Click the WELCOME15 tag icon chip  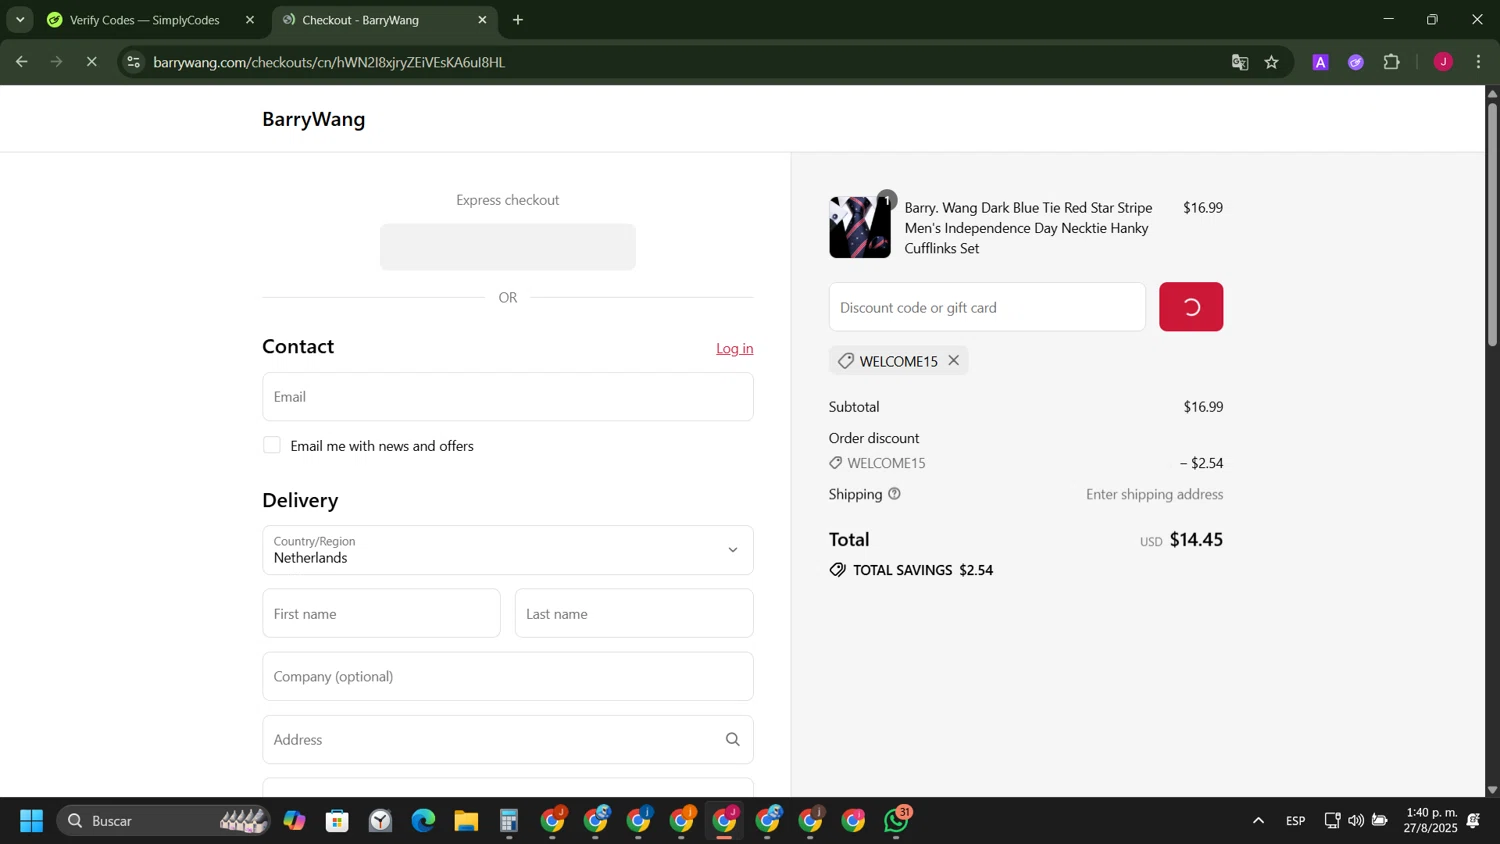coord(898,361)
